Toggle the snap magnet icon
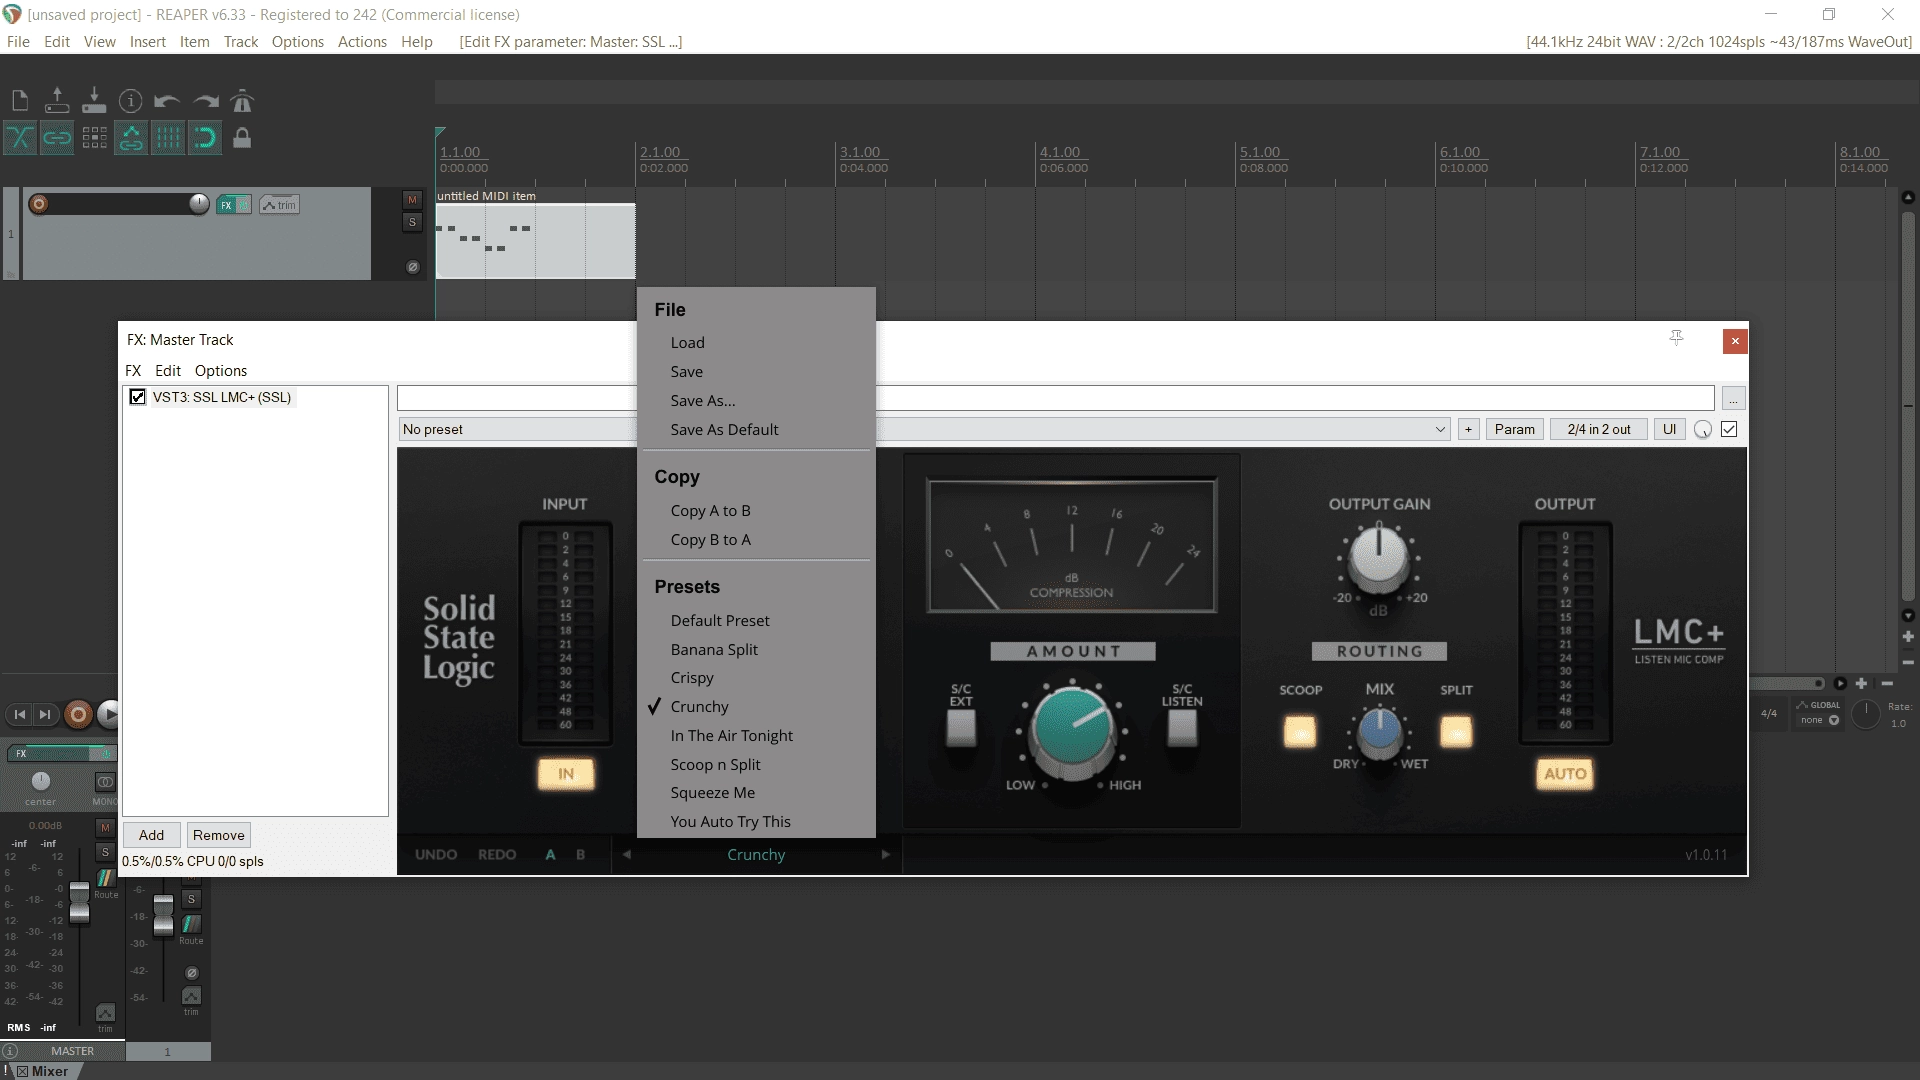 click(x=205, y=138)
